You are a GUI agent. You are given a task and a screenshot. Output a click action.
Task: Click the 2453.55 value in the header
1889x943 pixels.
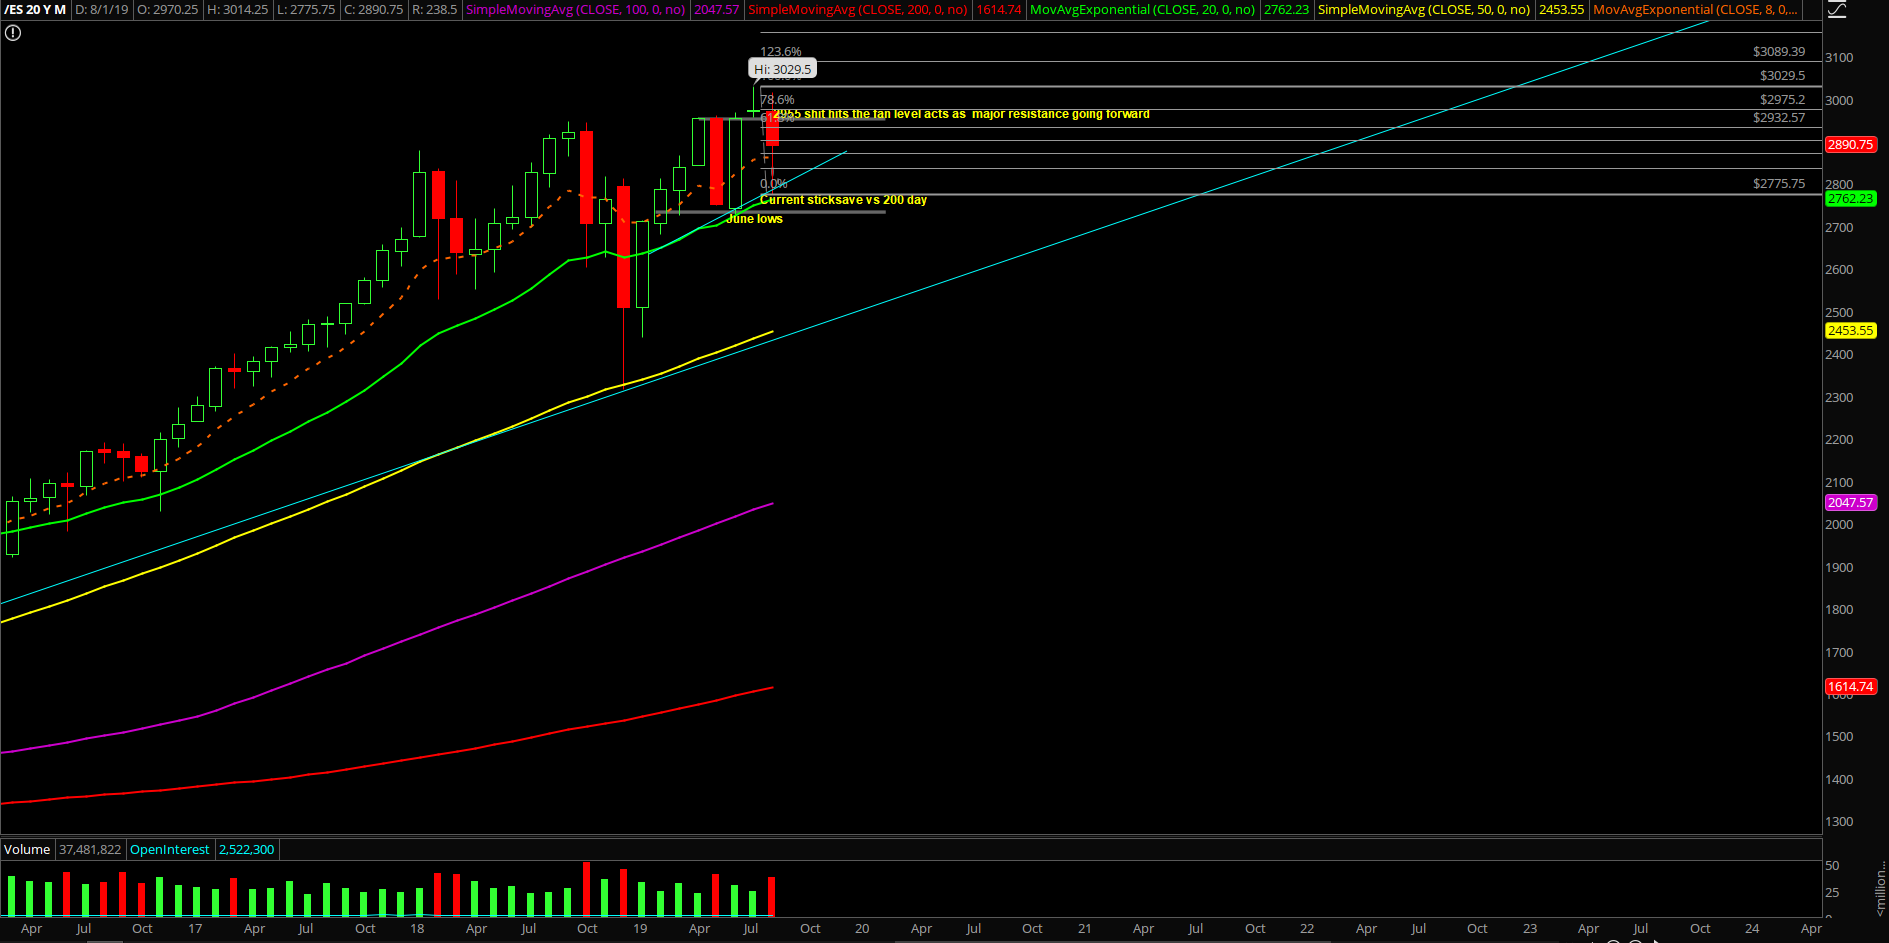pyautogui.click(x=1561, y=9)
